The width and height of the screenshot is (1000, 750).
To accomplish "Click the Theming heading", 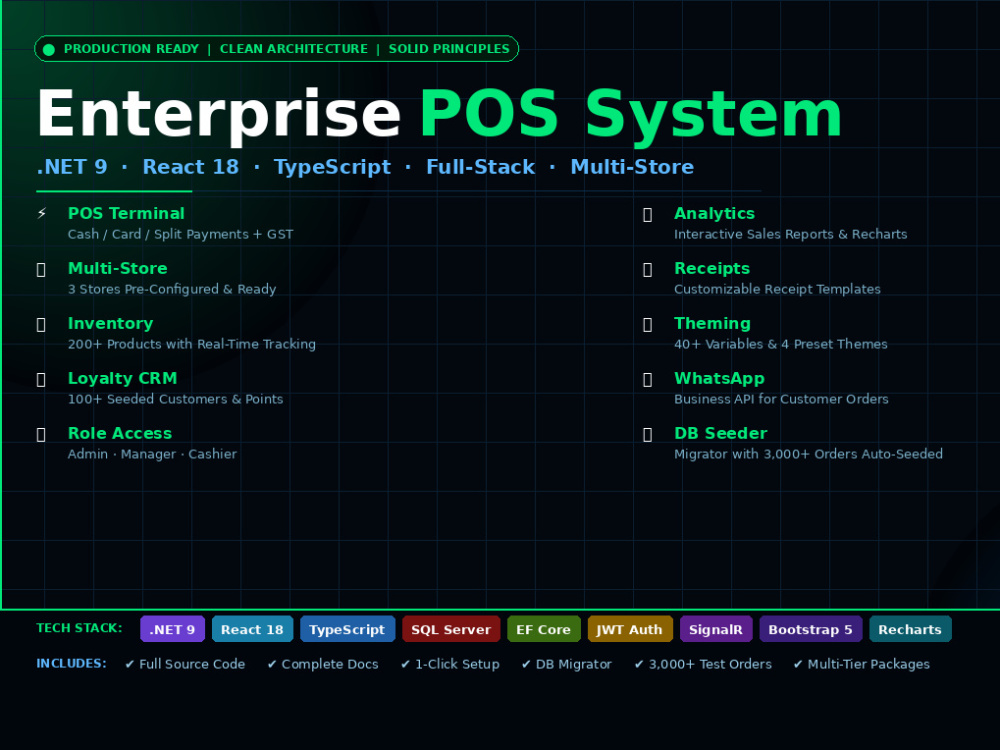I will click(x=712, y=323).
